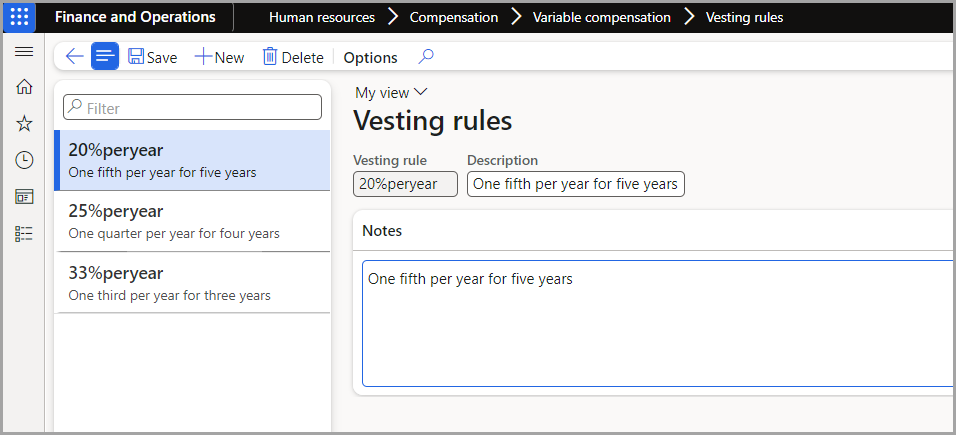Open the Options menu
The height and width of the screenshot is (435, 956).
[x=370, y=57]
